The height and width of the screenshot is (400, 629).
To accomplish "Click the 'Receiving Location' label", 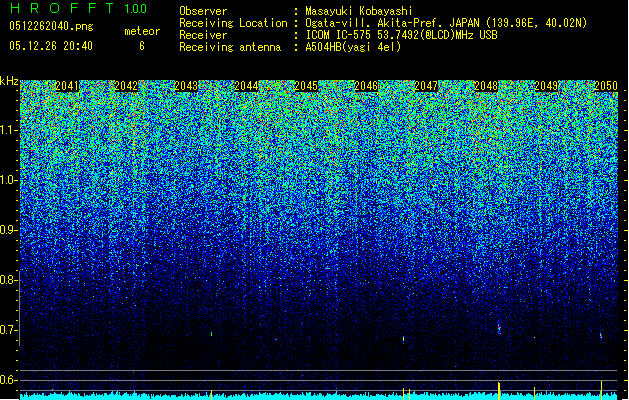I will pyautogui.click(x=233, y=24).
